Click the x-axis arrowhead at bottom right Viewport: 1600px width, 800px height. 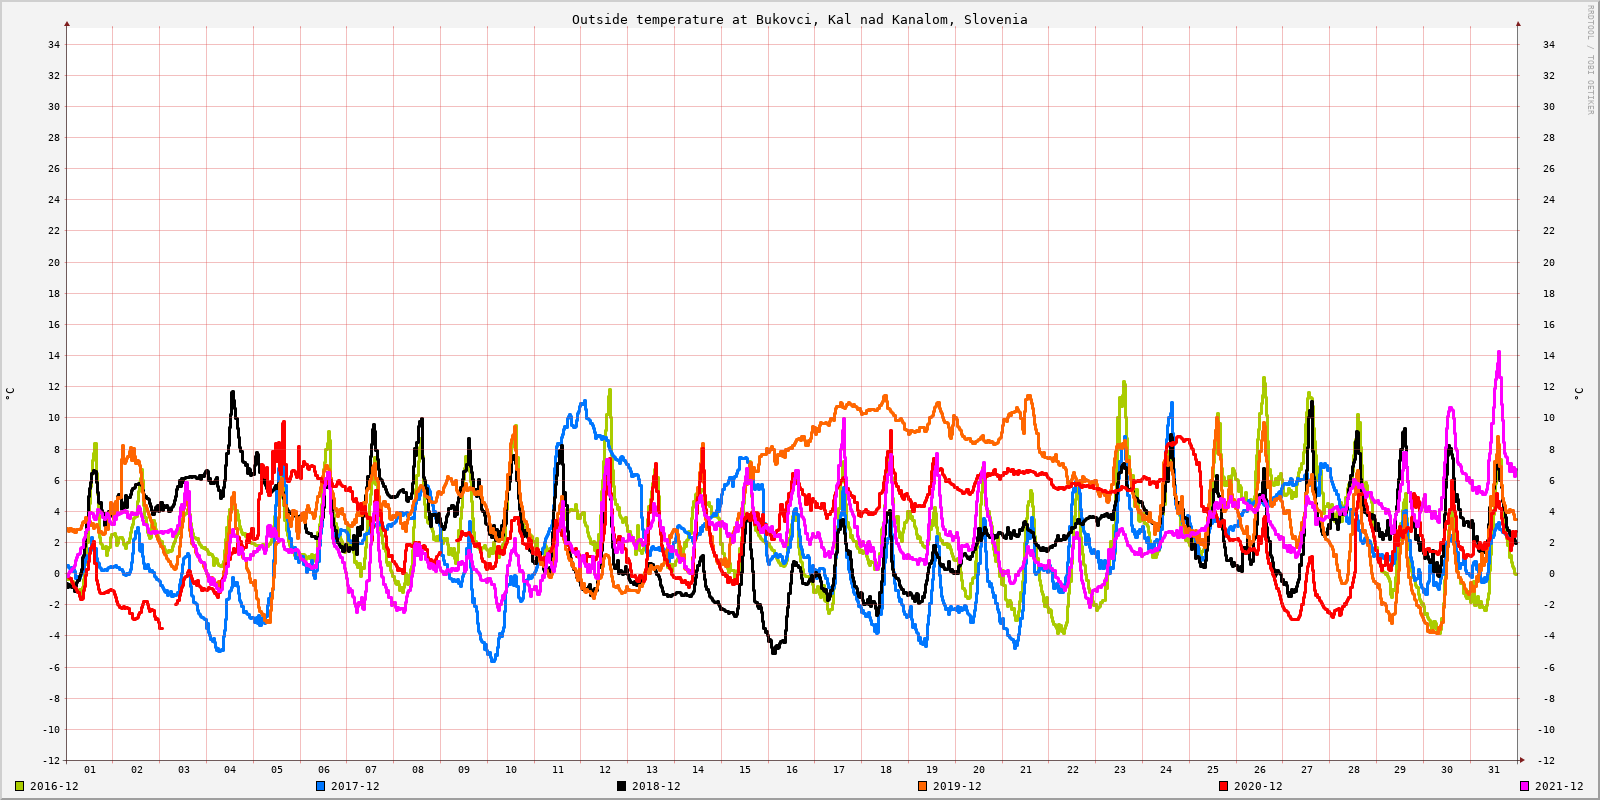1522,760
